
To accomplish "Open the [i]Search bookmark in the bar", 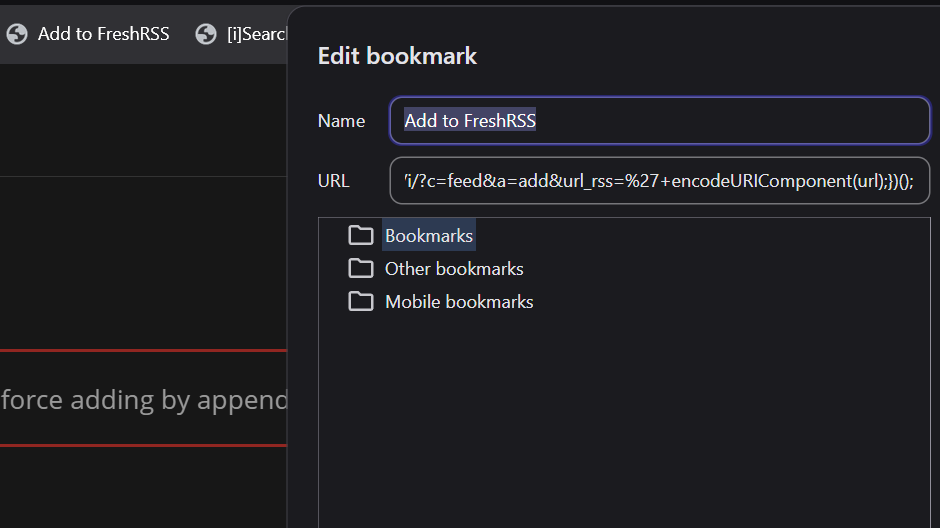I will click(x=240, y=34).
